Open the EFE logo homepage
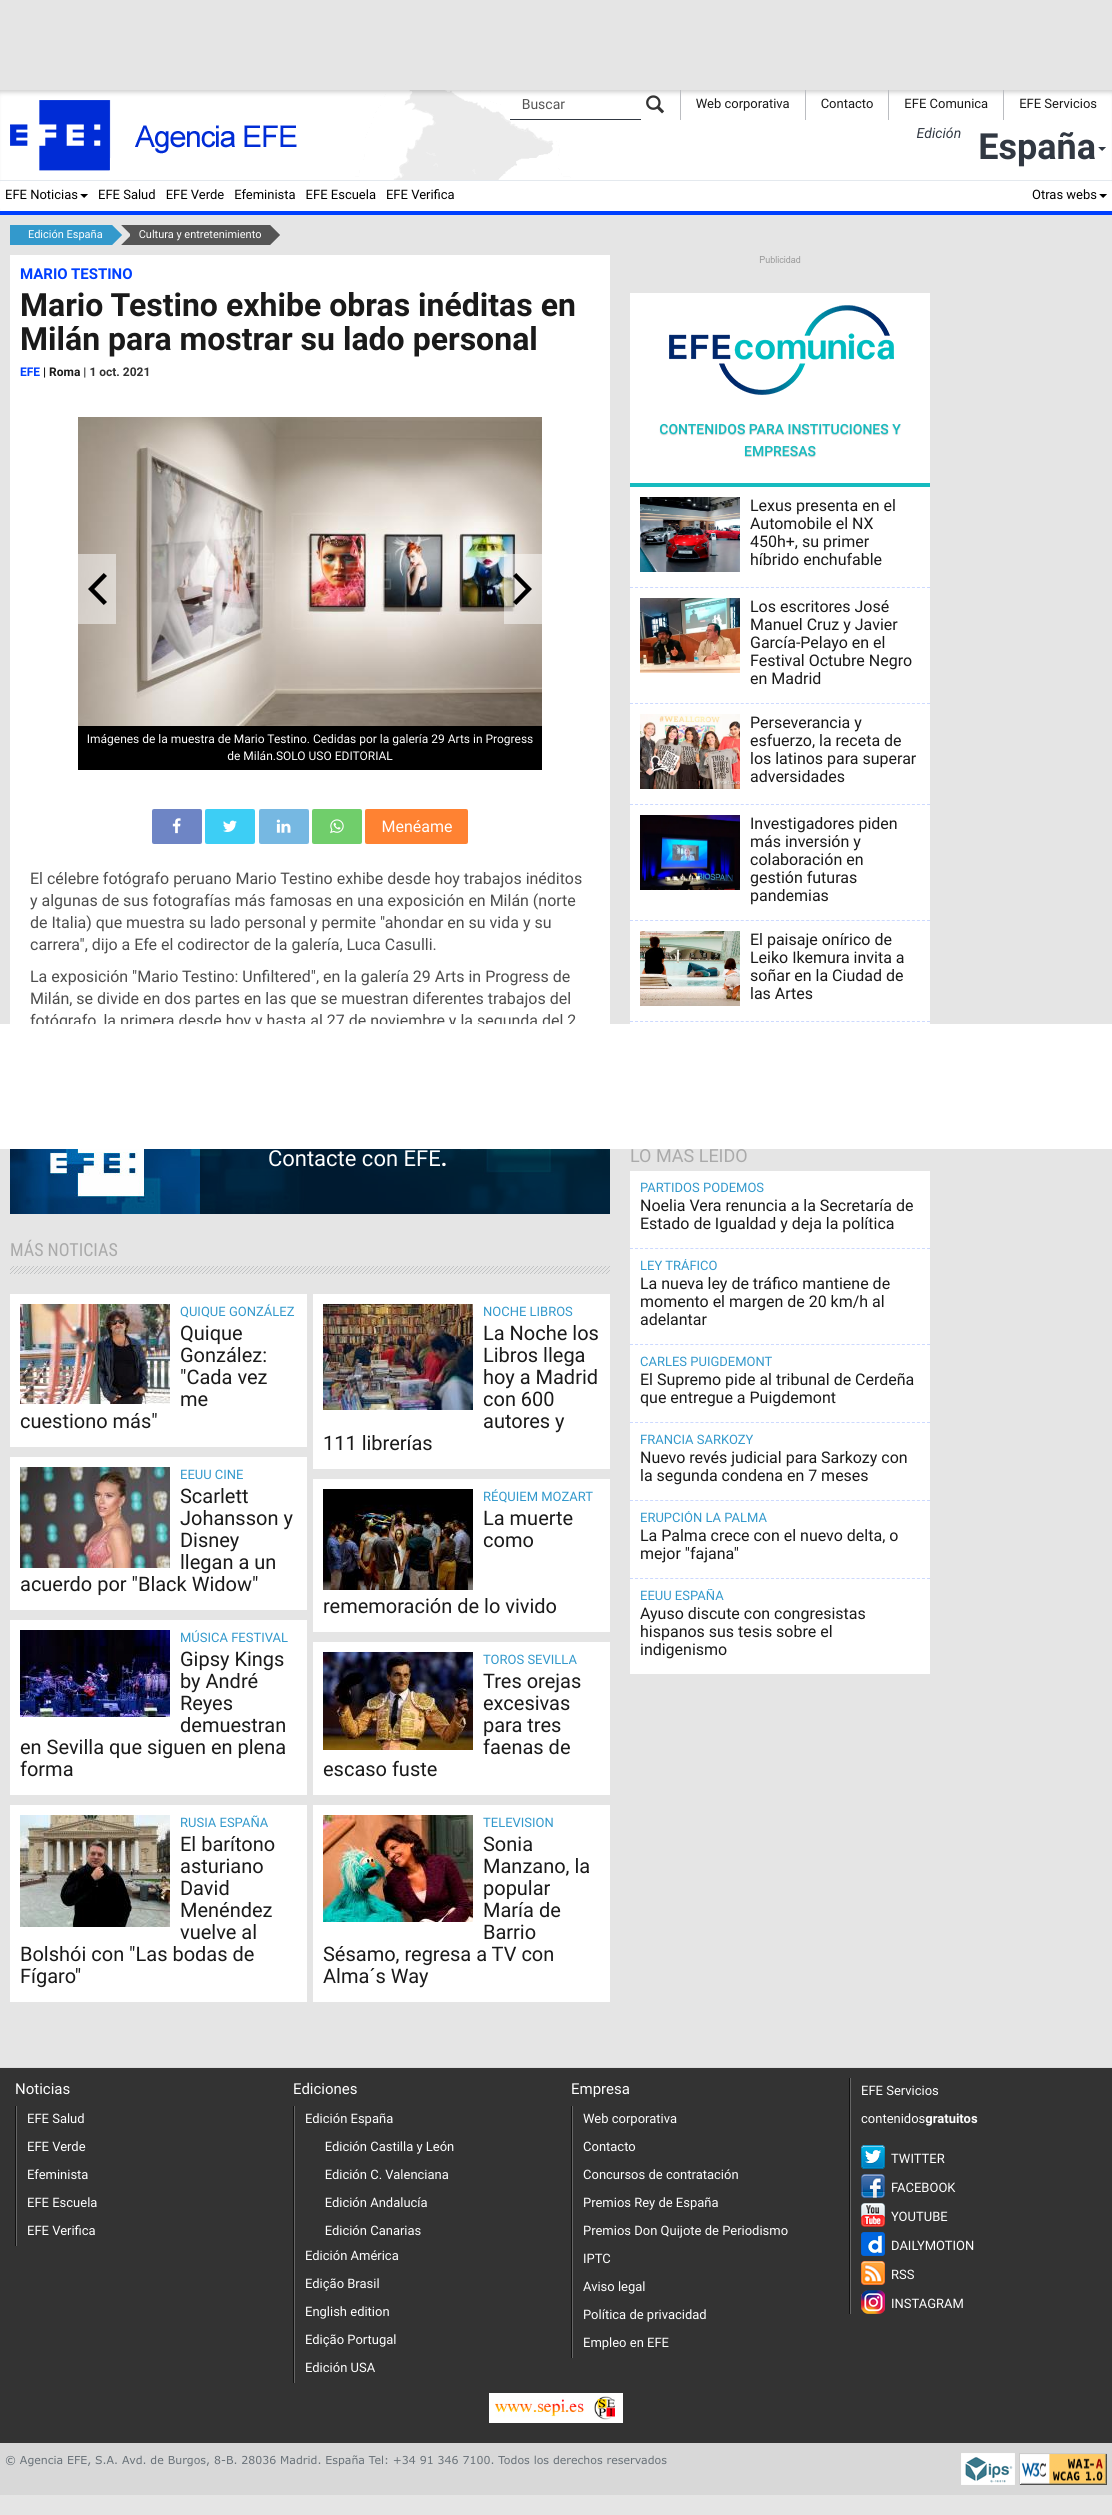This screenshot has width=1112, height=2515. pos(59,135)
